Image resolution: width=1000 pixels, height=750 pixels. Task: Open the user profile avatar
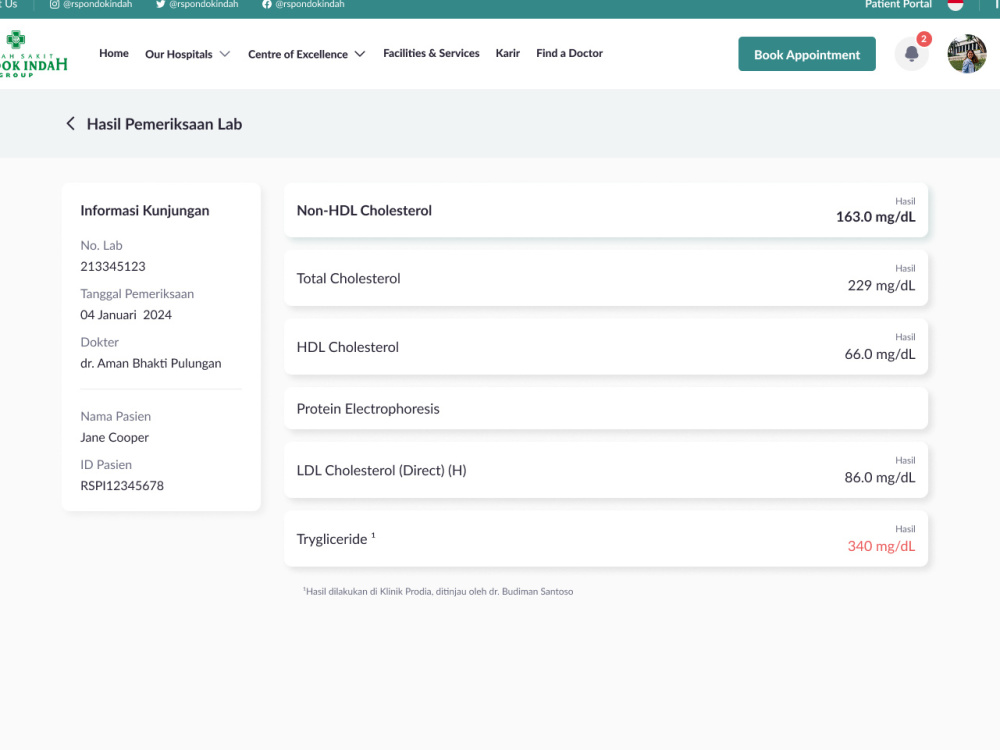click(967, 54)
